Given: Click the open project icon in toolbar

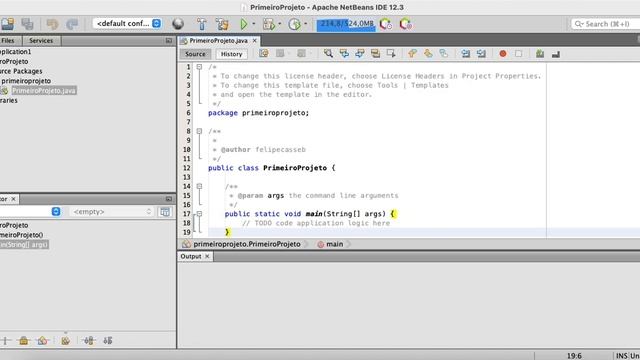Looking at the screenshot, I should point(7,24).
